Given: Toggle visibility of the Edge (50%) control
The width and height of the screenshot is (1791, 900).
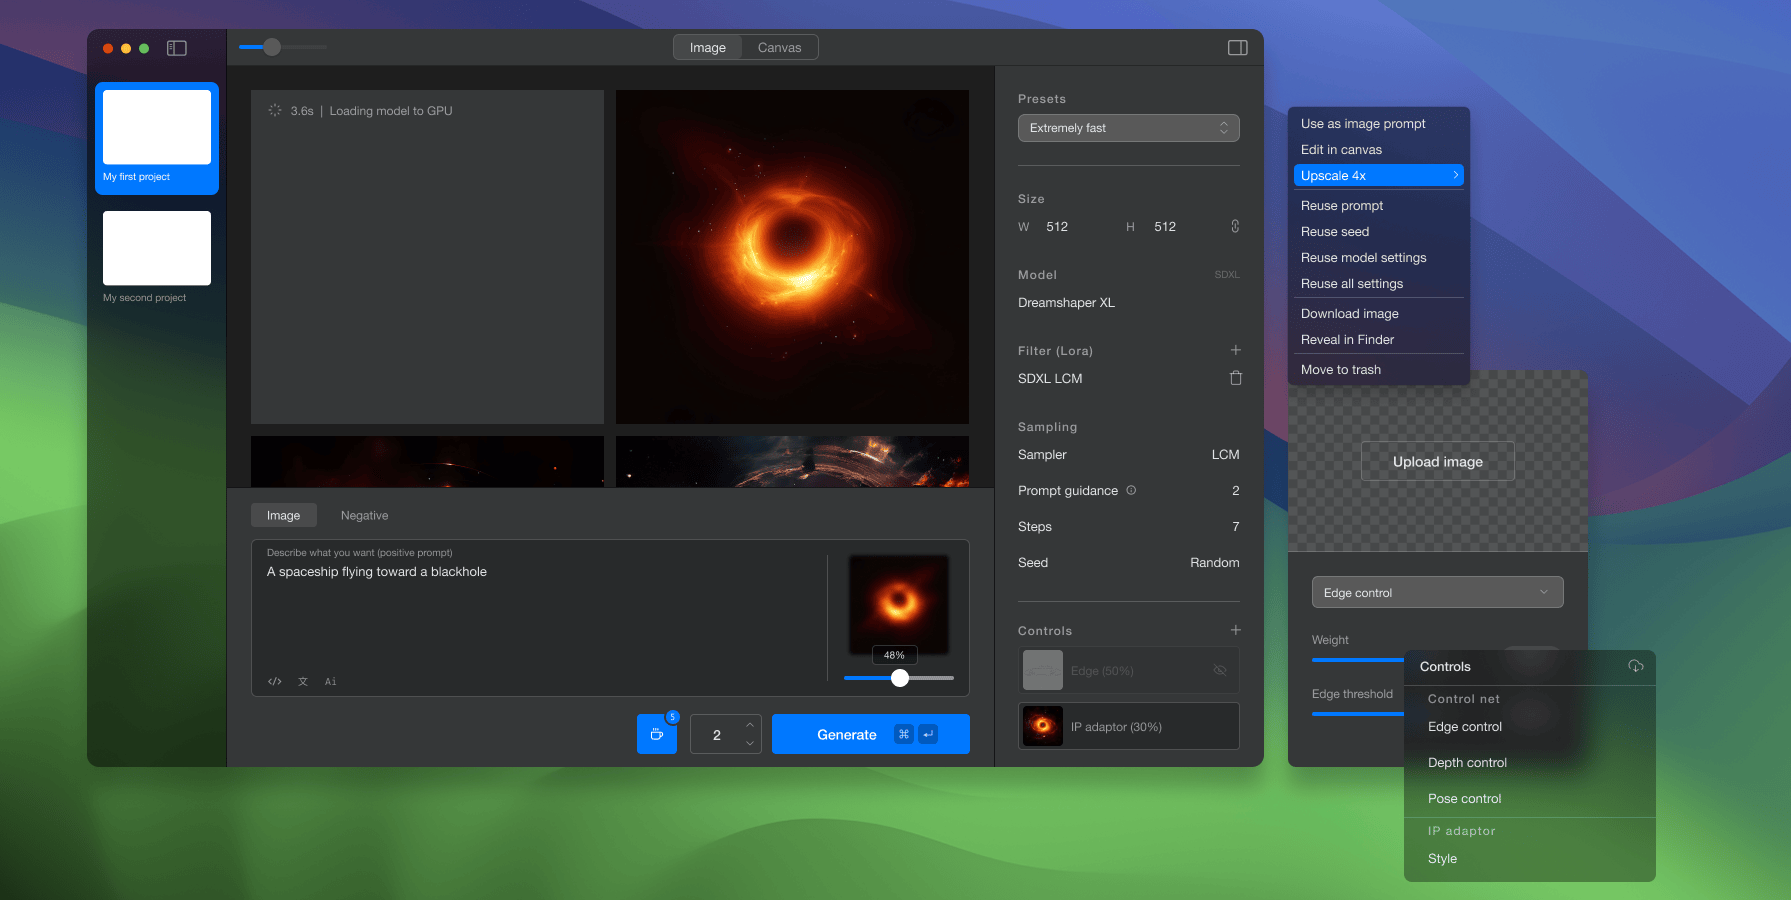Looking at the screenshot, I should [x=1220, y=670].
